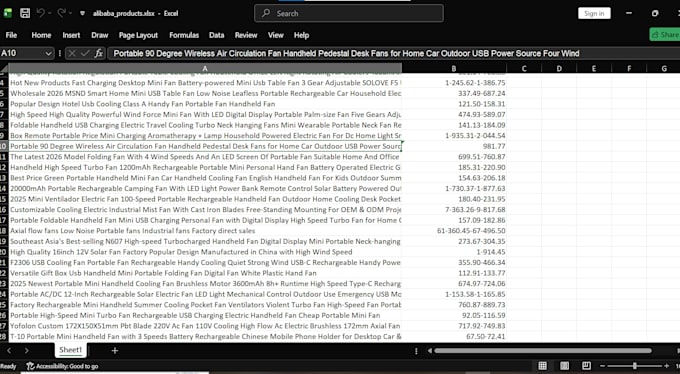Open the Insert Function fx dialog
The height and width of the screenshot is (374, 680).
pyautogui.click(x=98, y=53)
